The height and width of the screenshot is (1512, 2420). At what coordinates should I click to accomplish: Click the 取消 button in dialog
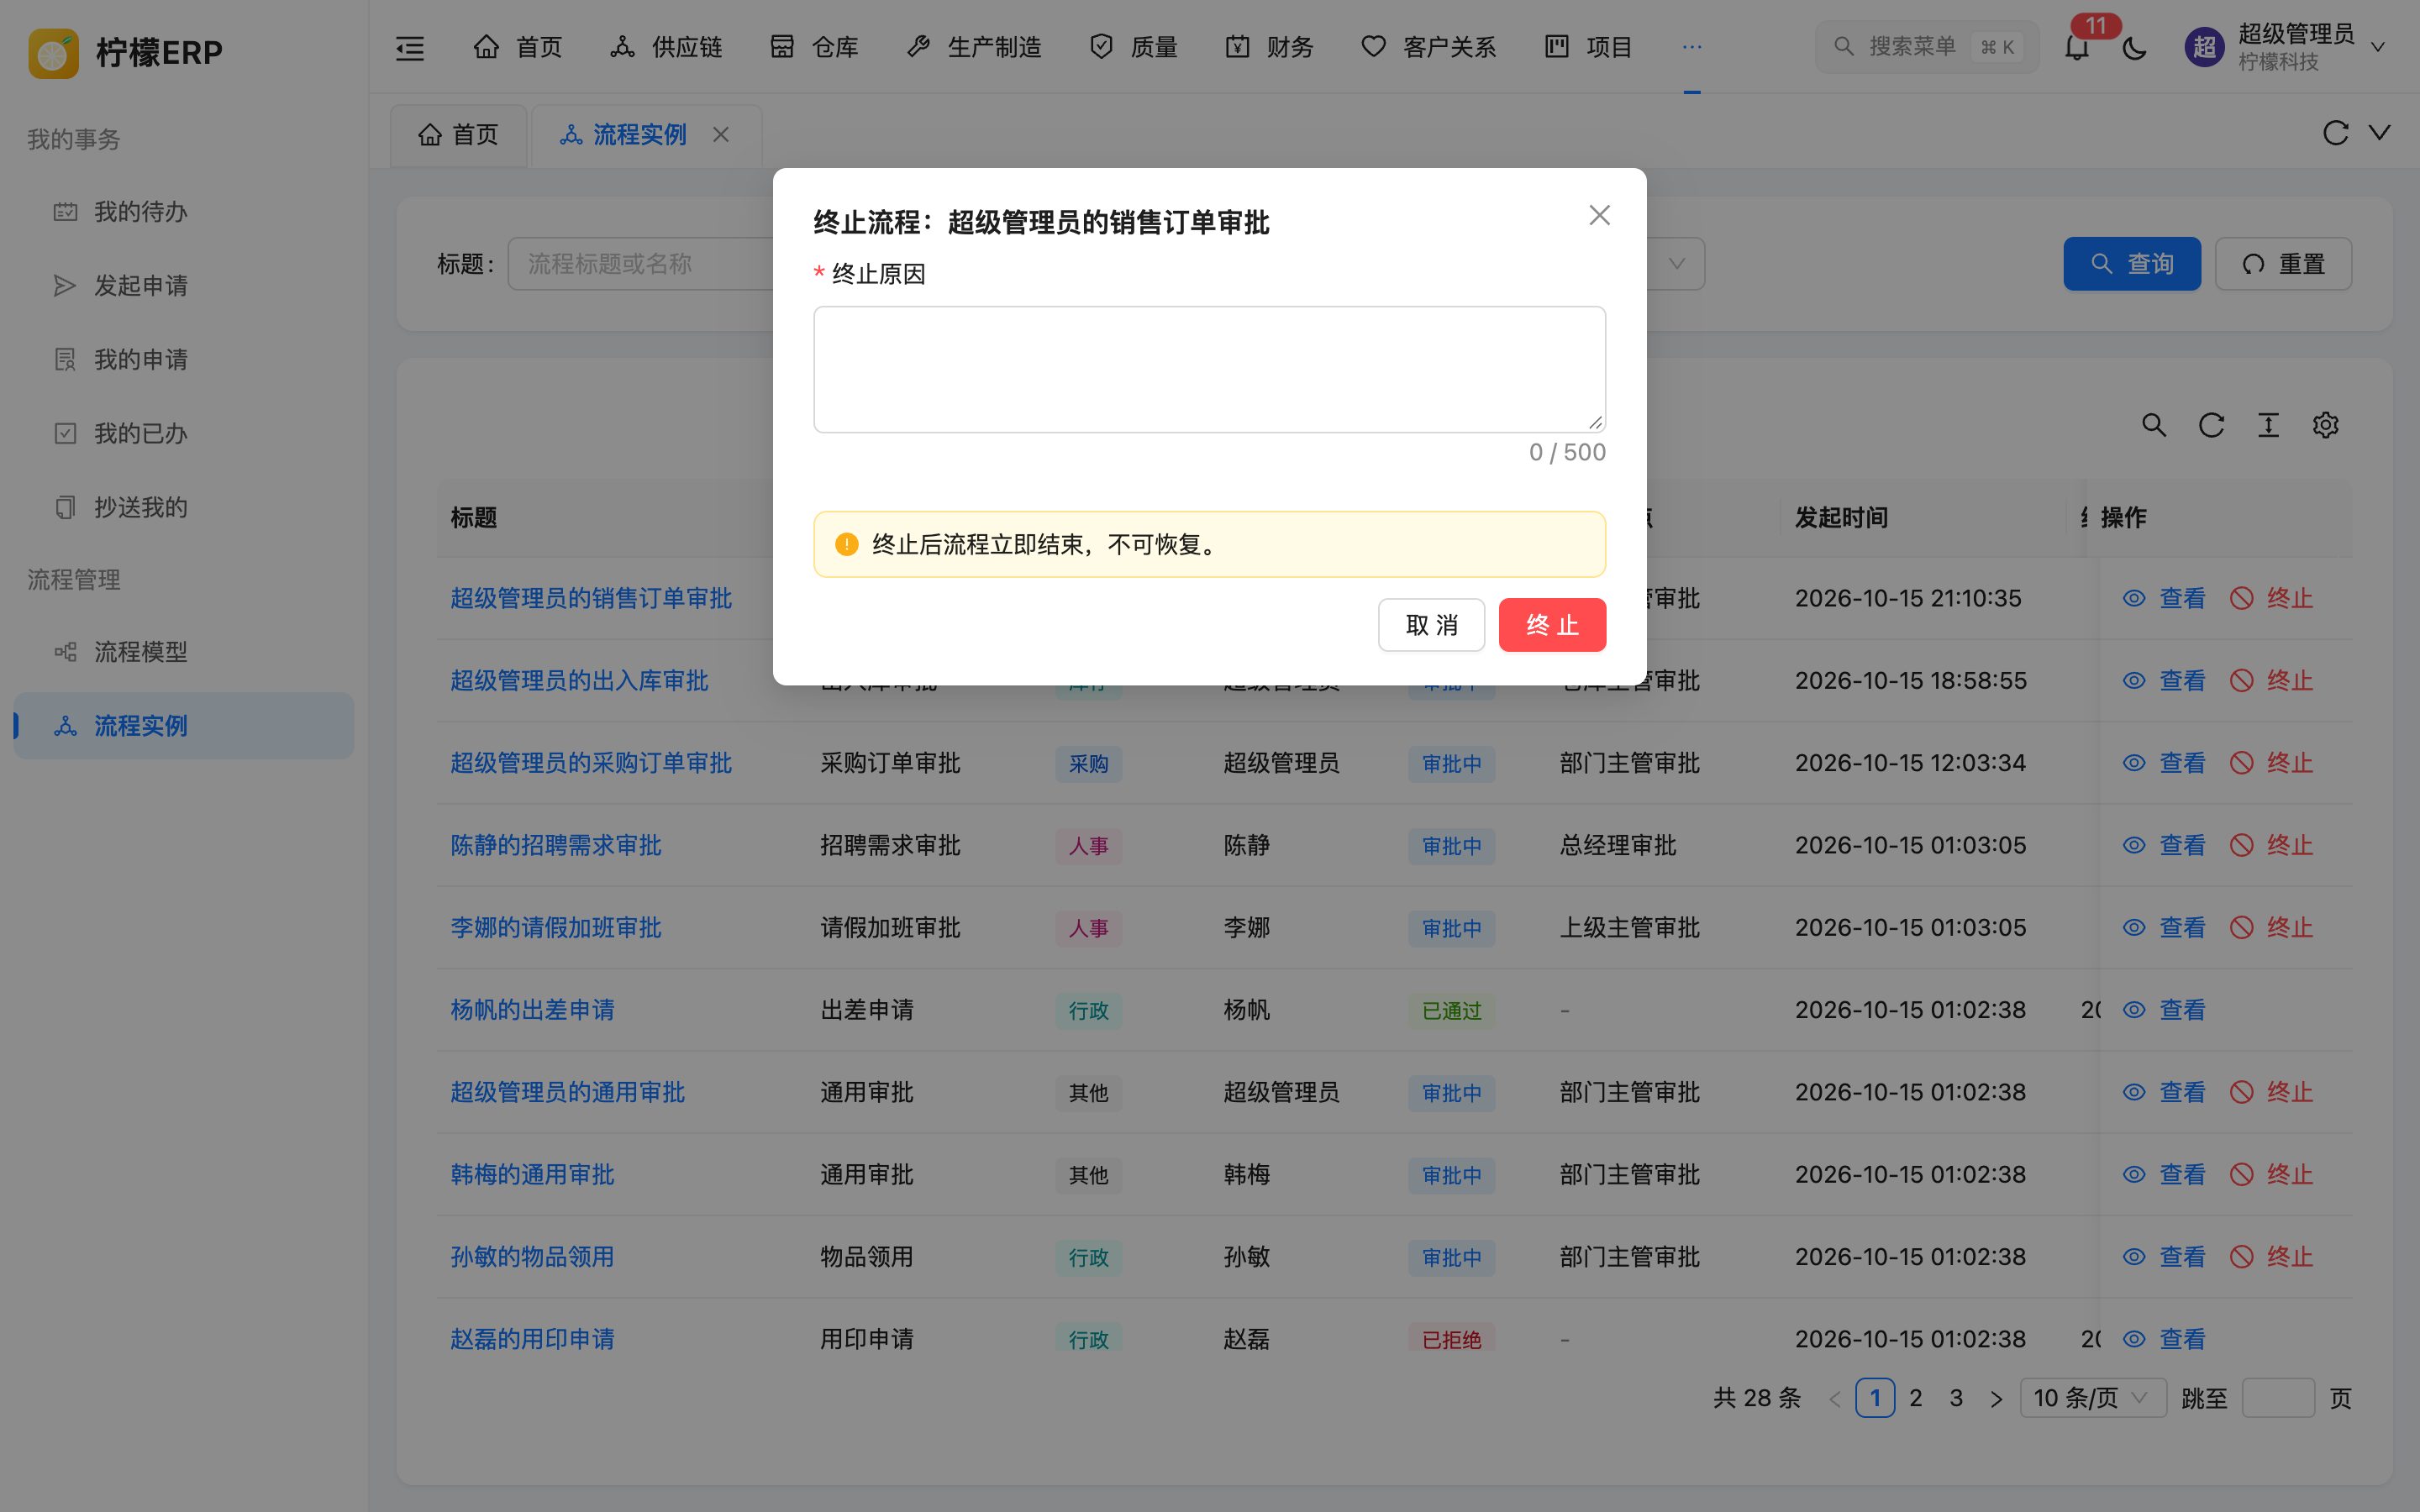(x=1431, y=625)
